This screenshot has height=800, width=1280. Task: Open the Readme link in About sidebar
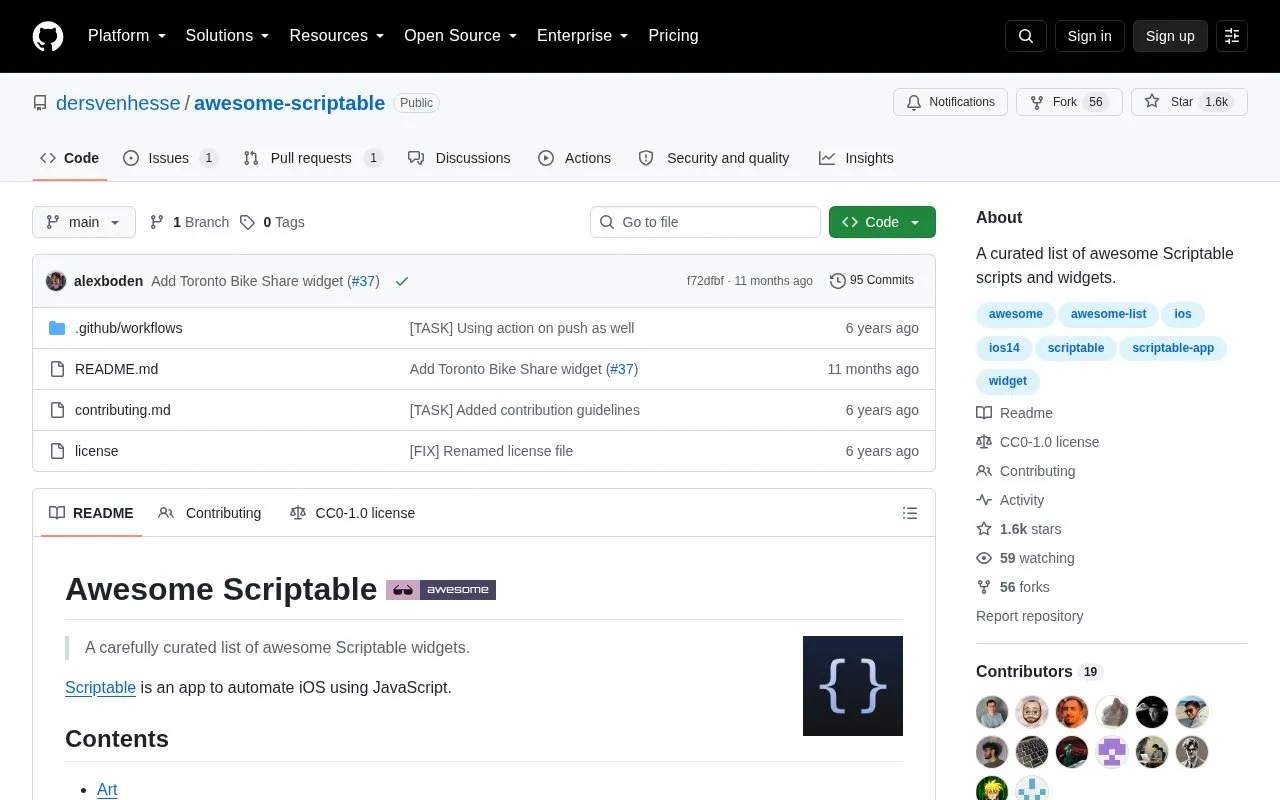pos(1015,413)
